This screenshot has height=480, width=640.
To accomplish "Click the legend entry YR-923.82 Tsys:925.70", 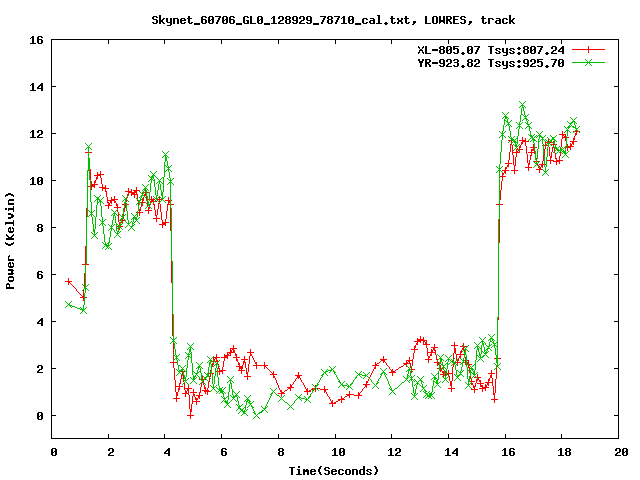I will point(491,63).
